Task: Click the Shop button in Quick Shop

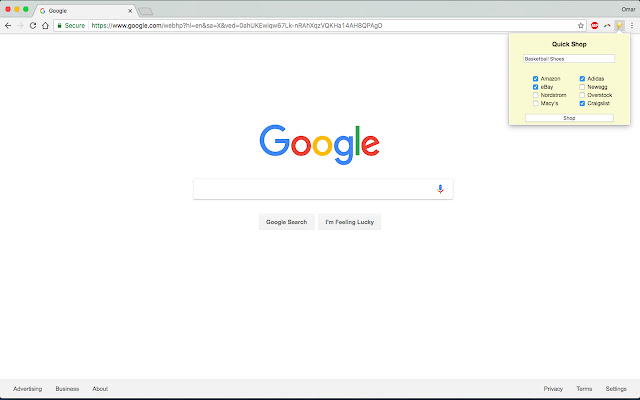Action: click(569, 118)
